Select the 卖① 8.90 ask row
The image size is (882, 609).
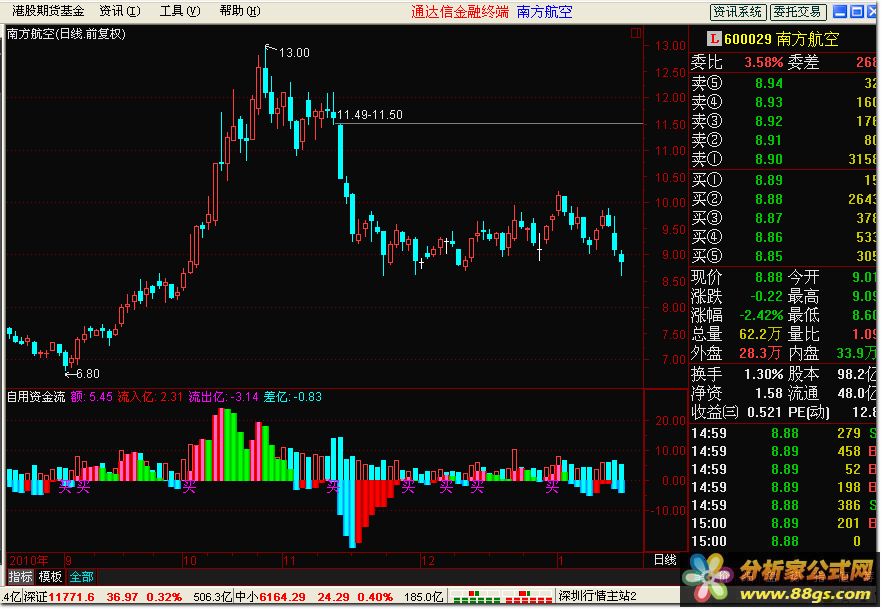pos(783,159)
